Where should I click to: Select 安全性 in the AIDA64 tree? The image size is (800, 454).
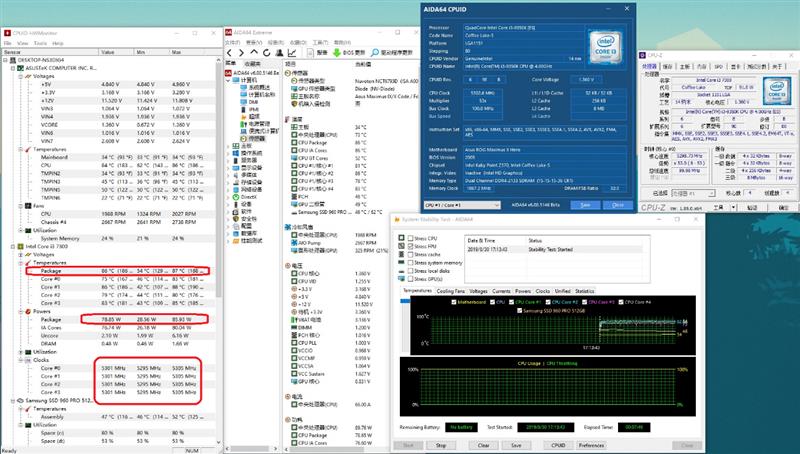(x=244, y=218)
